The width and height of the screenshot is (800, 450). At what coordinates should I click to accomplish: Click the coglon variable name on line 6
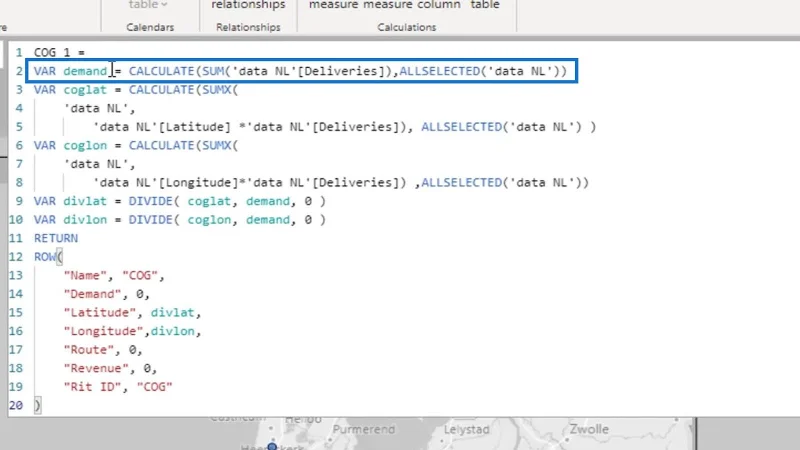point(85,145)
